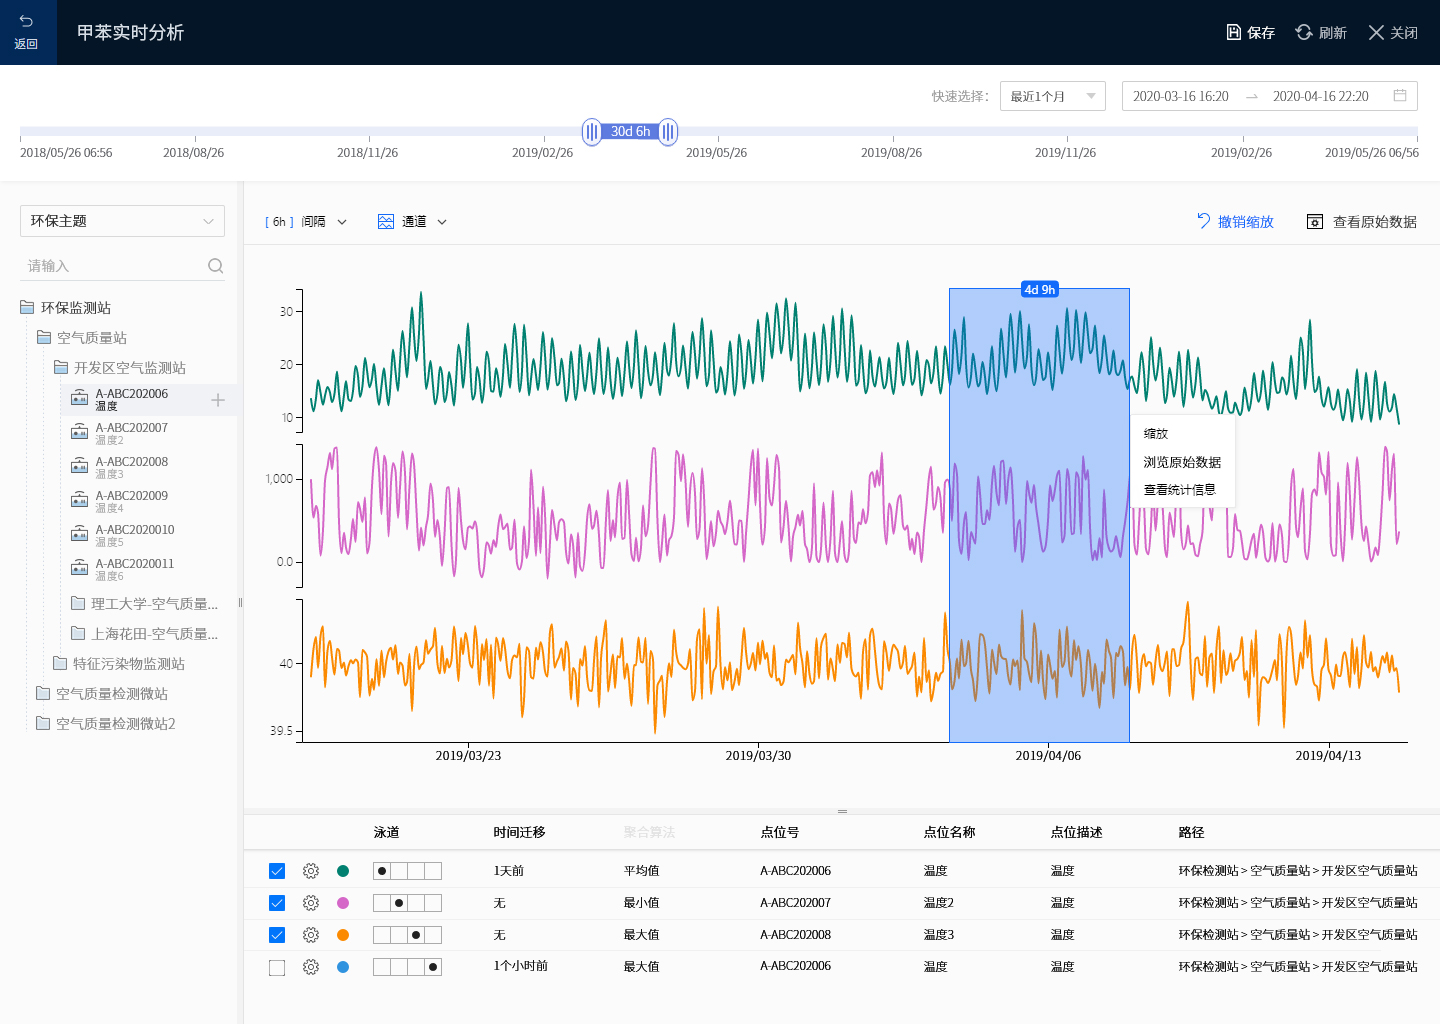The width and height of the screenshot is (1440, 1024).
Task: Click the 时间迁移 column header
Action: coord(519,832)
